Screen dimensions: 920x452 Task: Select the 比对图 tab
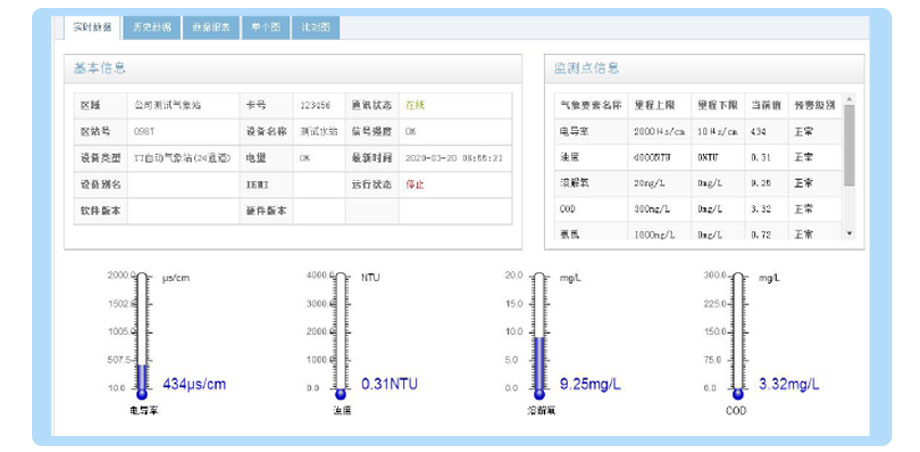pos(316,27)
